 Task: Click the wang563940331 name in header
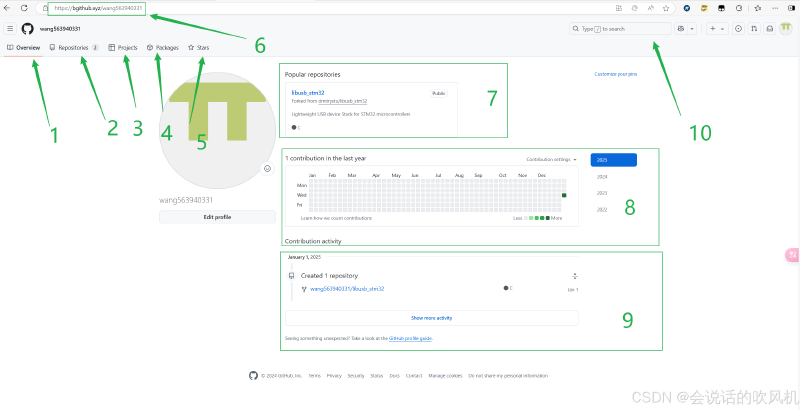(60, 29)
